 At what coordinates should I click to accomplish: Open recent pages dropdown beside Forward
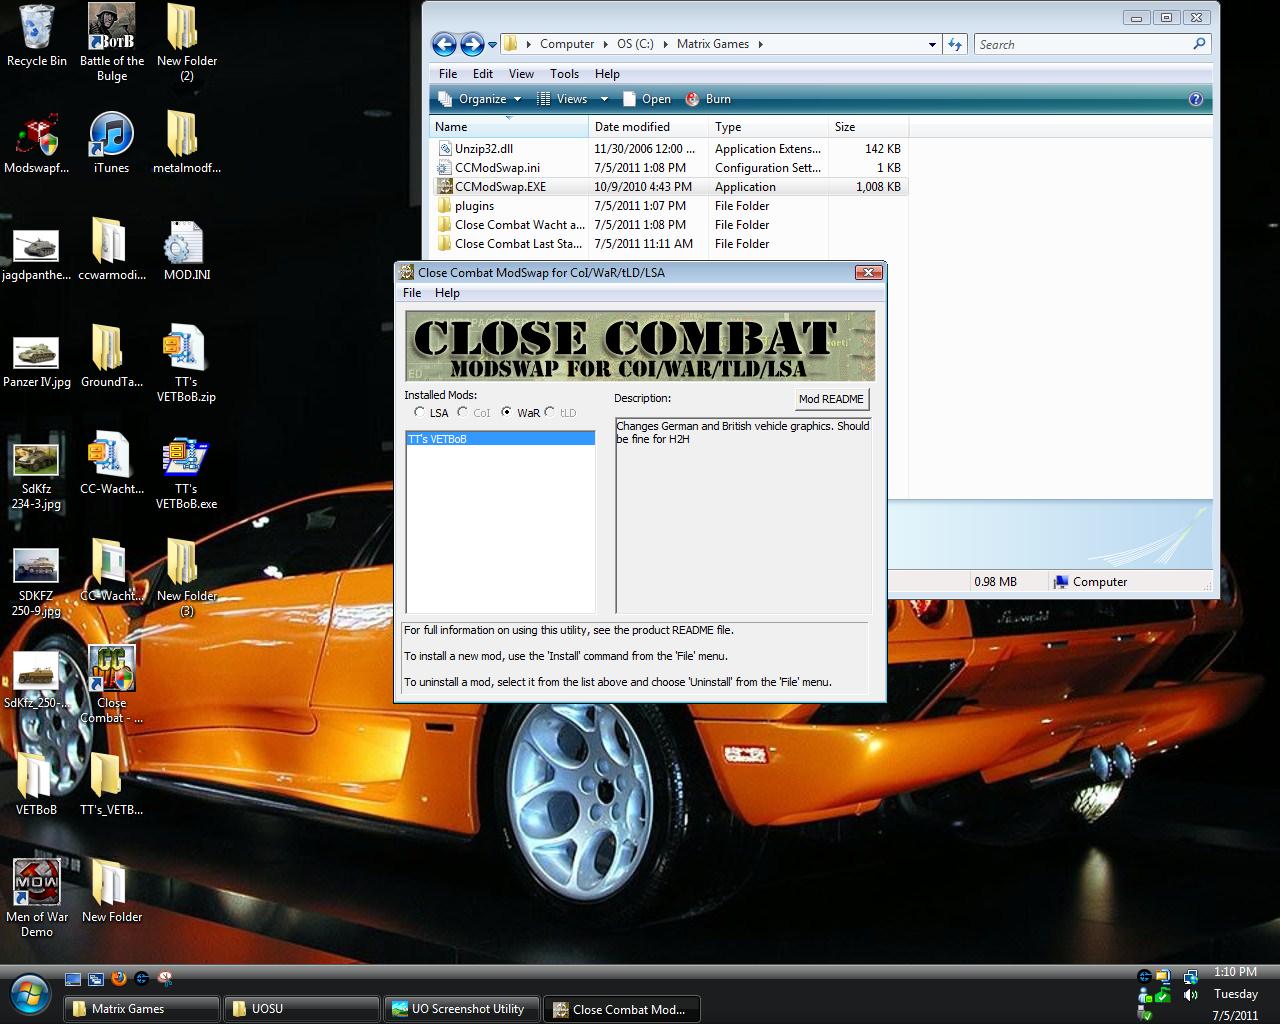pos(492,45)
